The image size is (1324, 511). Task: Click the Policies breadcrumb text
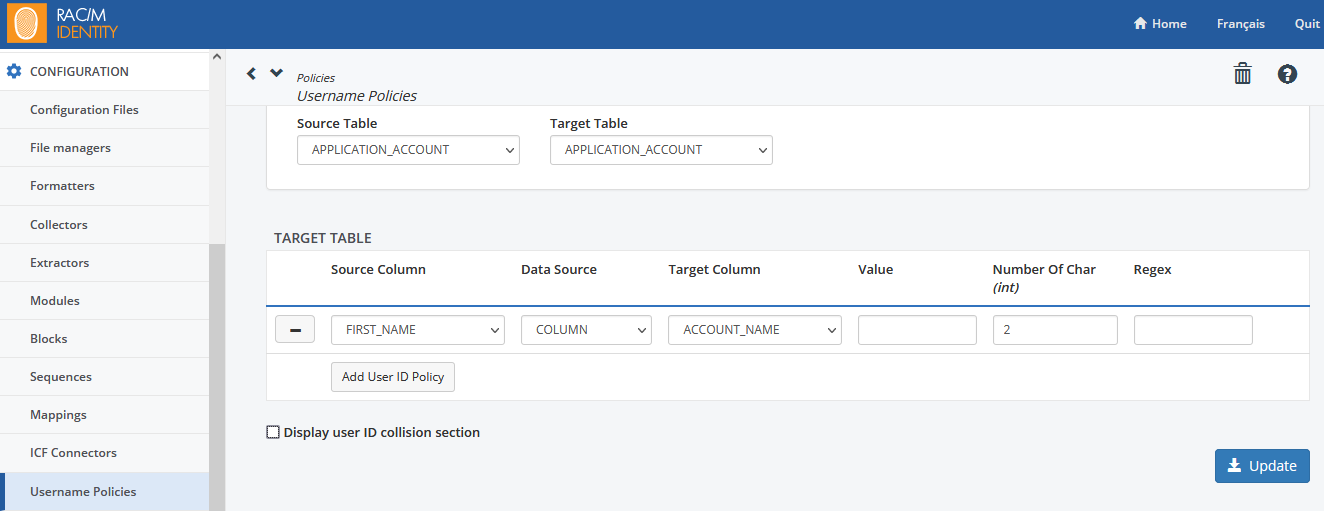pos(316,78)
